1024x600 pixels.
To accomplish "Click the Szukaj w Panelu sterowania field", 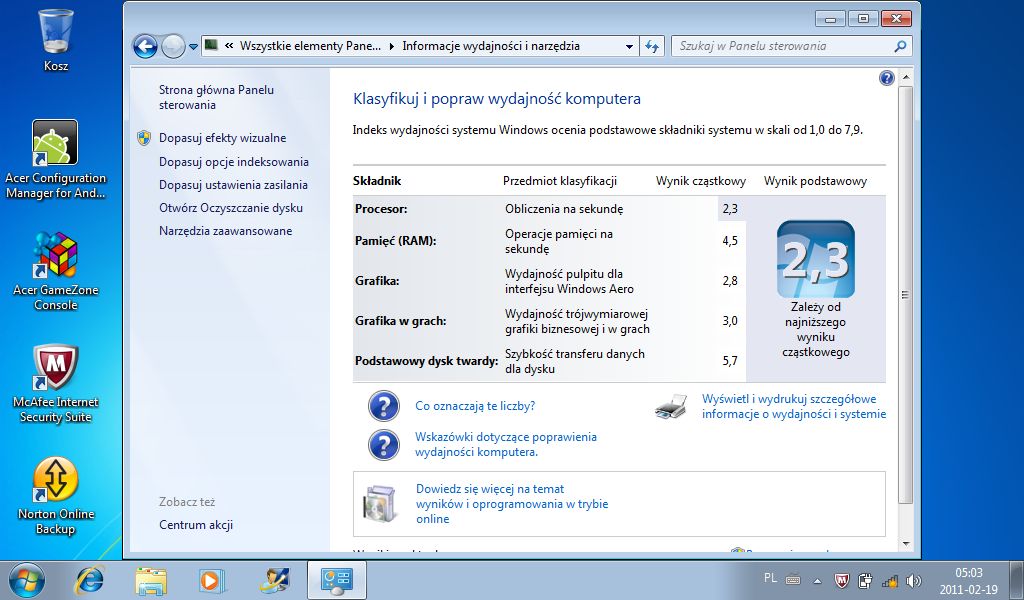I will point(783,46).
